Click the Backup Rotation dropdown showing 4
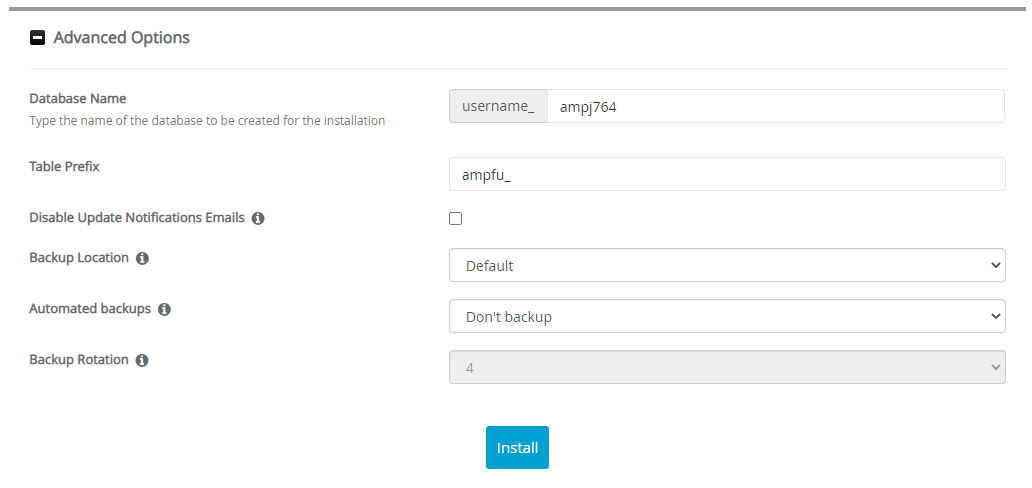The width and height of the screenshot is (1032, 488). click(727, 367)
